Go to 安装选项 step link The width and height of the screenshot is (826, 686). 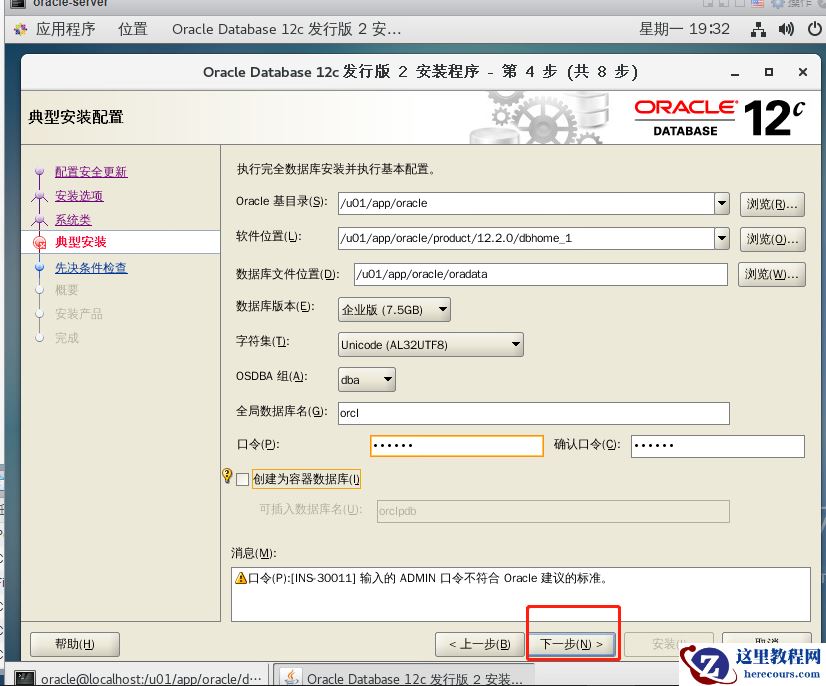pyautogui.click(x=79, y=196)
